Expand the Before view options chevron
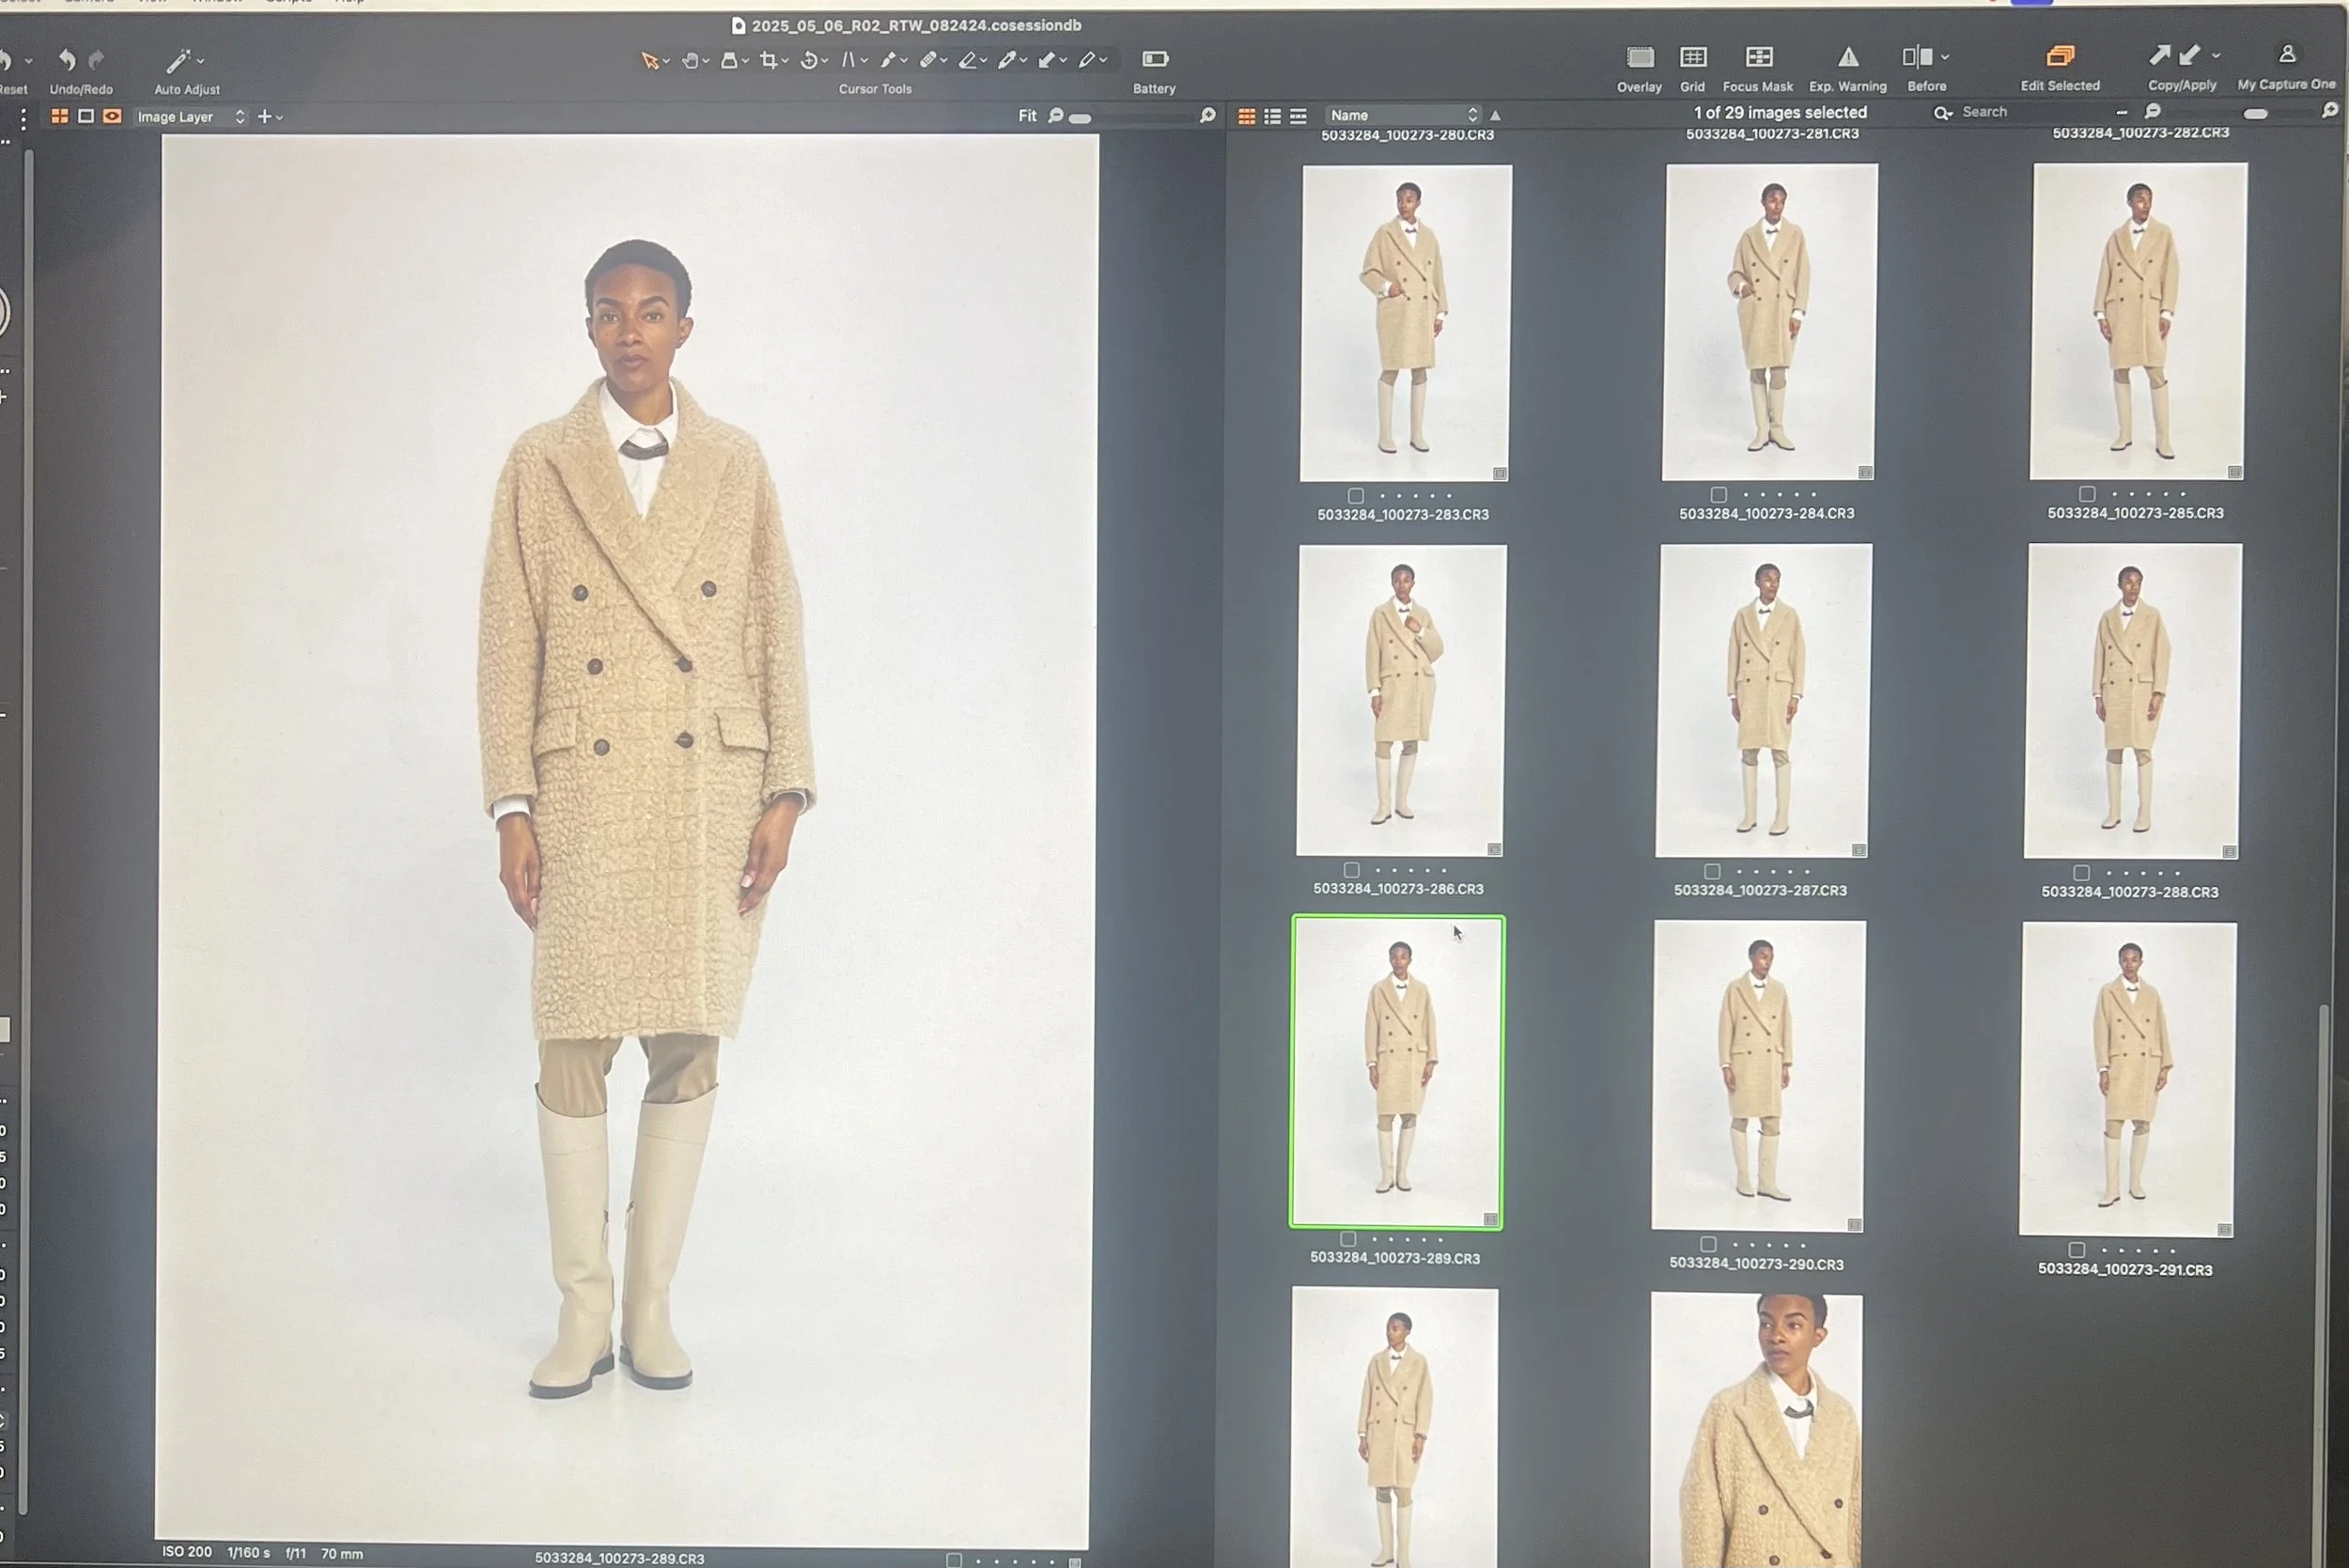 pyautogui.click(x=1945, y=57)
